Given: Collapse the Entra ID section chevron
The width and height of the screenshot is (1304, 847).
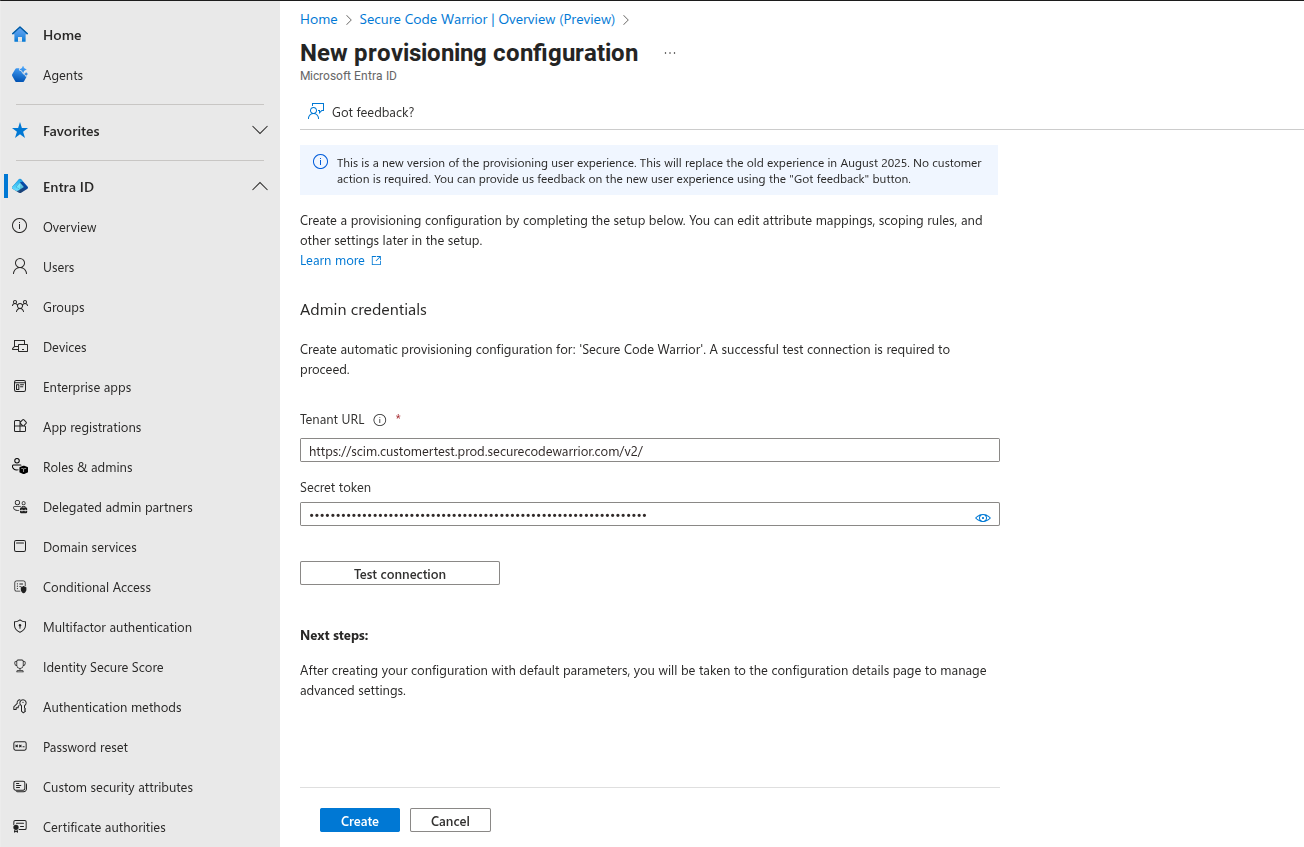Looking at the screenshot, I should pyautogui.click(x=260, y=187).
